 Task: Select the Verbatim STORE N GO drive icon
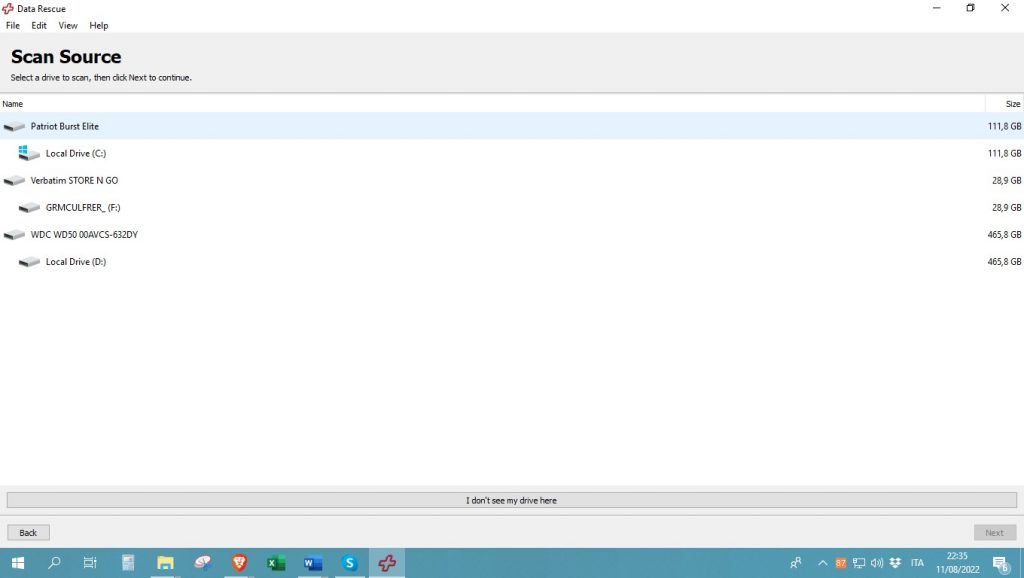pos(14,181)
